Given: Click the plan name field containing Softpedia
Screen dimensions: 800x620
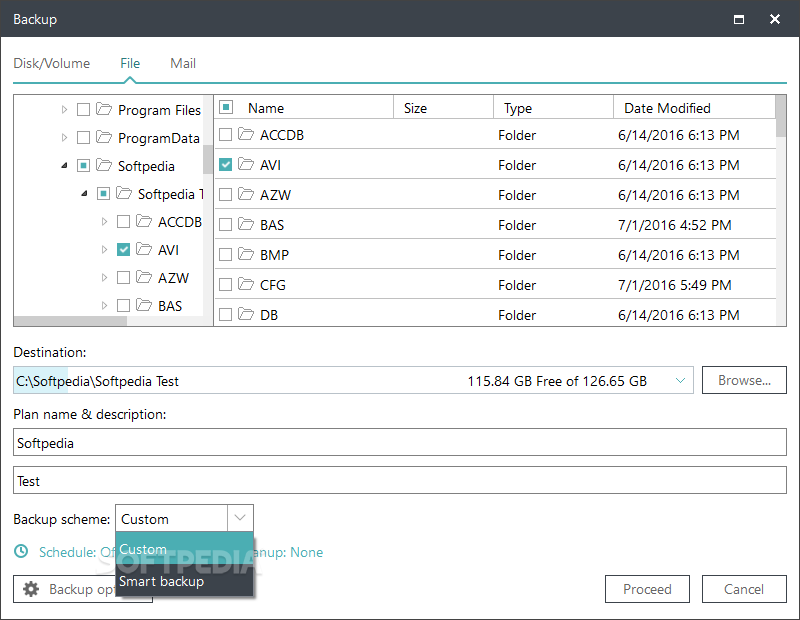Looking at the screenshot, I should point(399,442).
